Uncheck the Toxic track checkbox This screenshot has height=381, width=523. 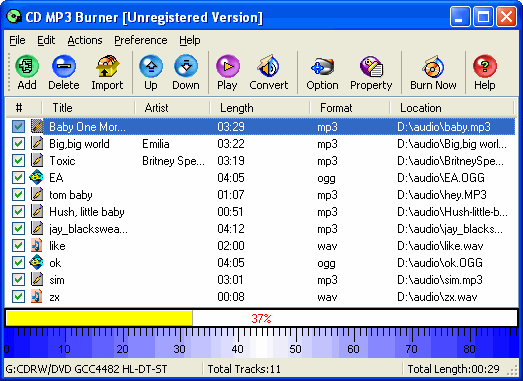pos(18,161)
